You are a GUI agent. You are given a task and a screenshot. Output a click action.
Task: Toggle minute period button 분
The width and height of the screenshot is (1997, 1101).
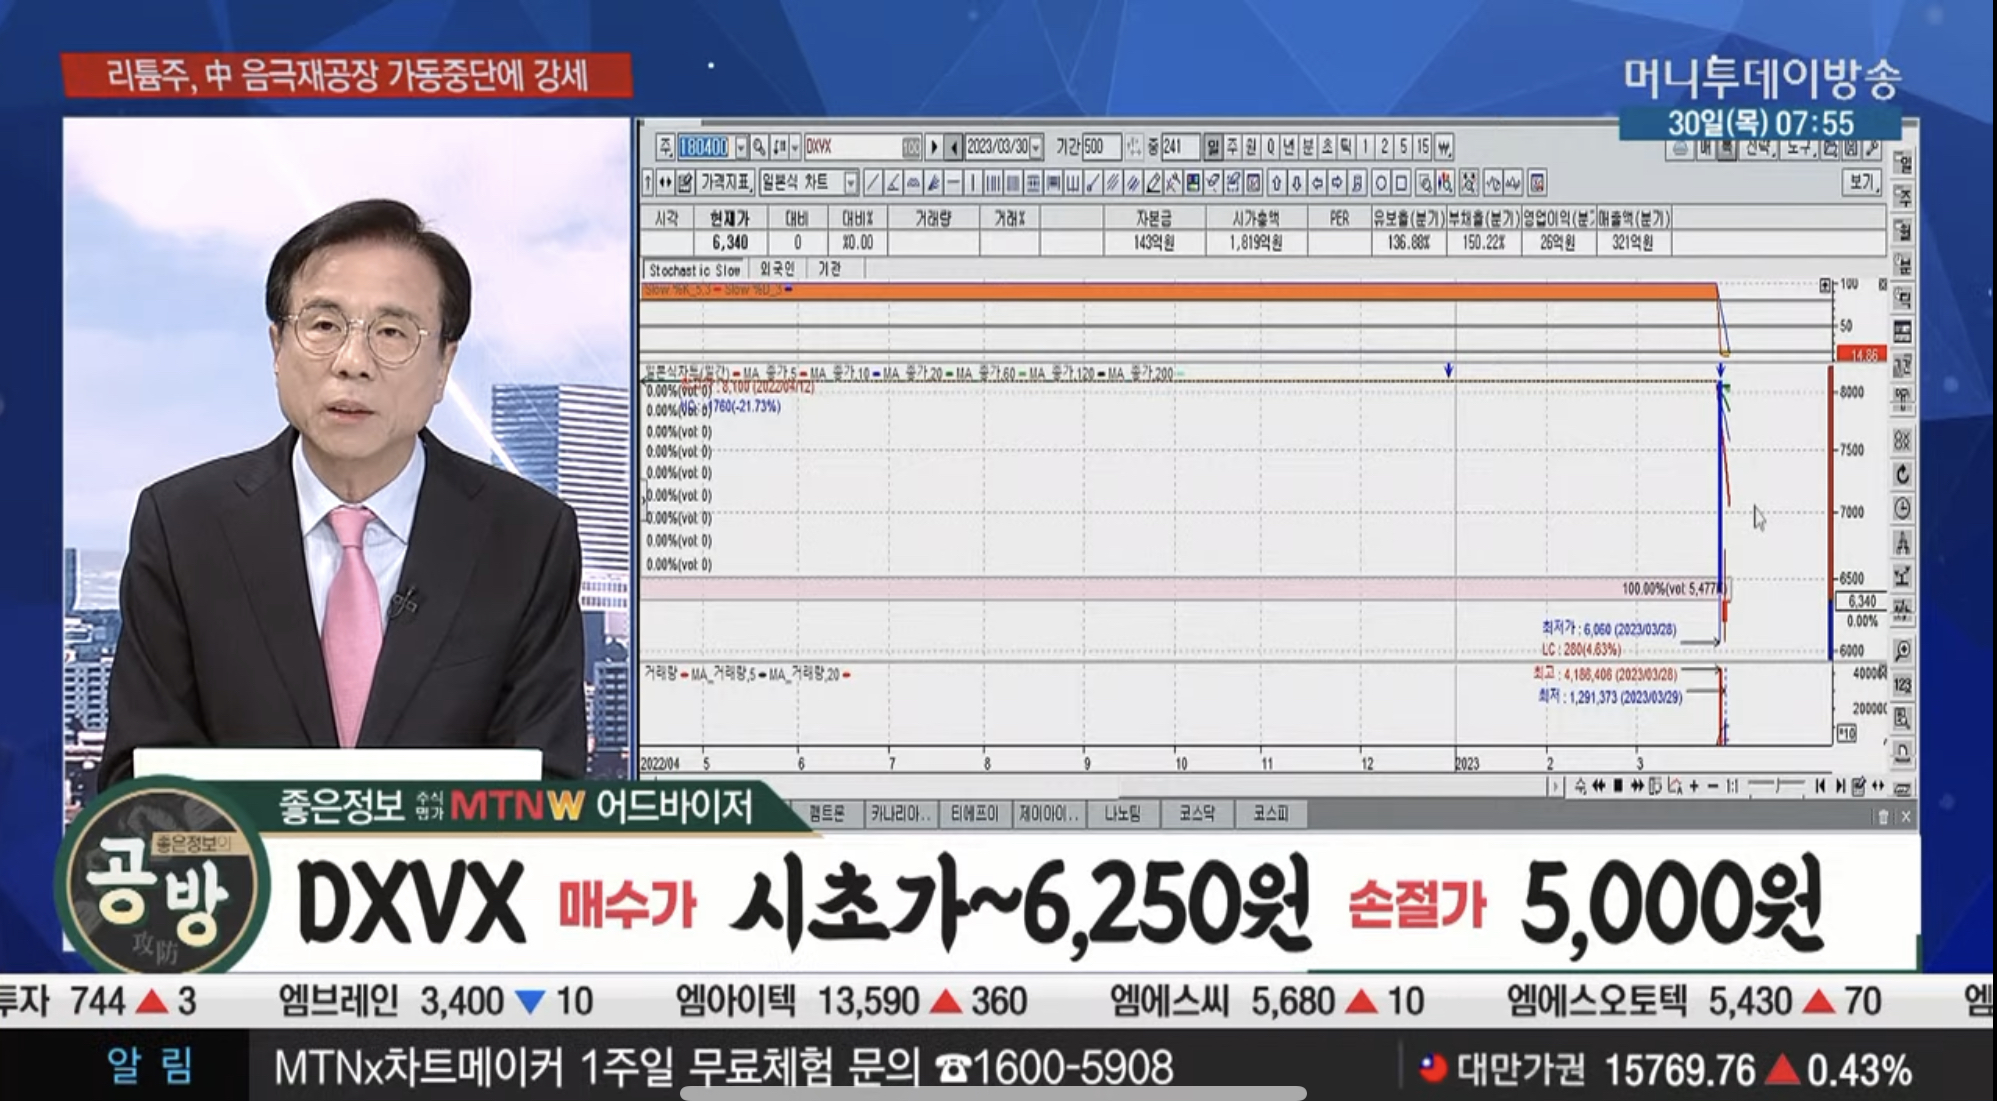(1308, 147)
